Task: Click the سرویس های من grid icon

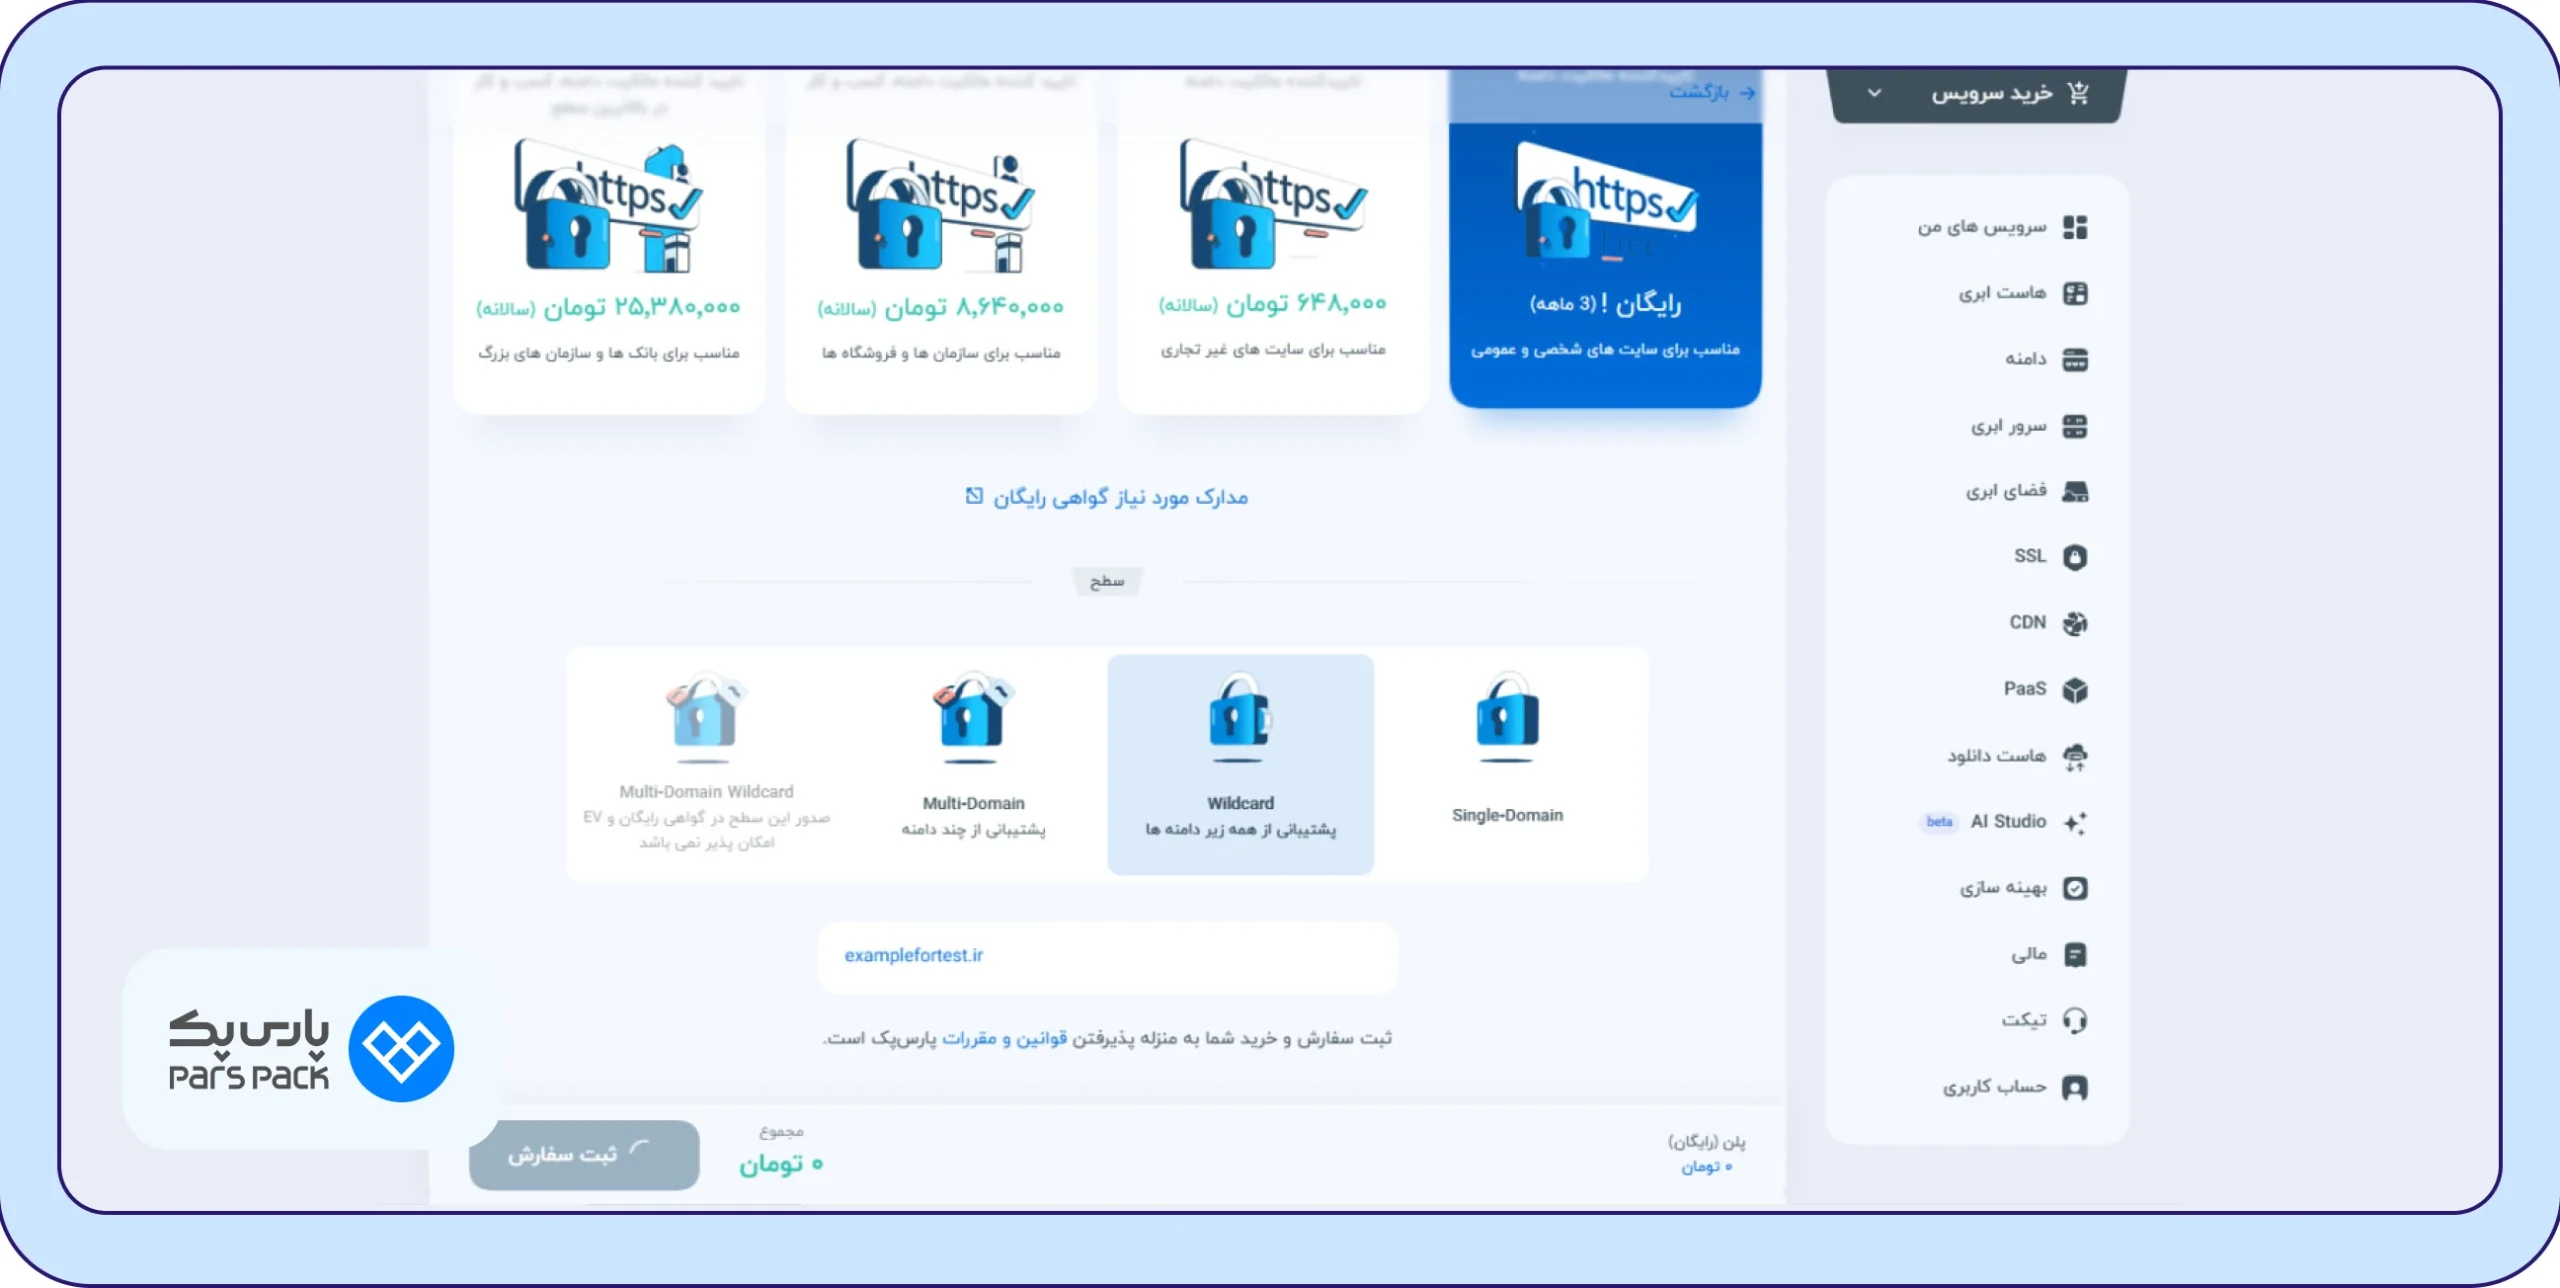Action: tap(2075, 228)
